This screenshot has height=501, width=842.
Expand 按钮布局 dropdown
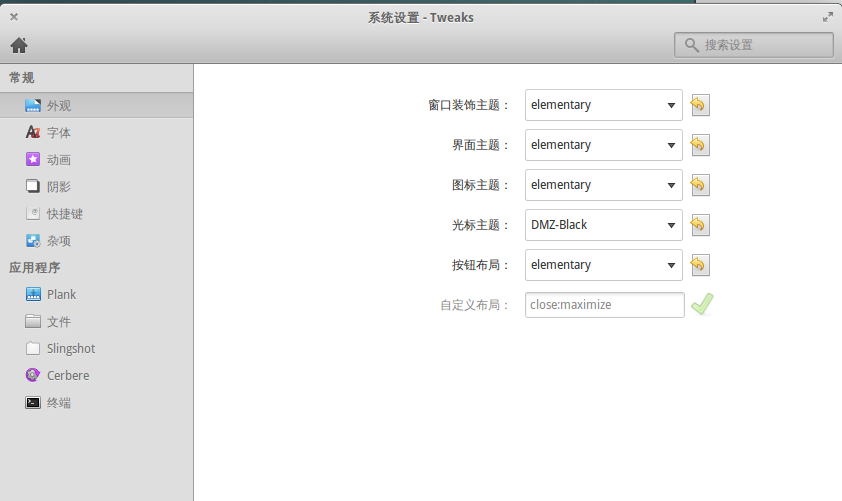click(604, 265)
